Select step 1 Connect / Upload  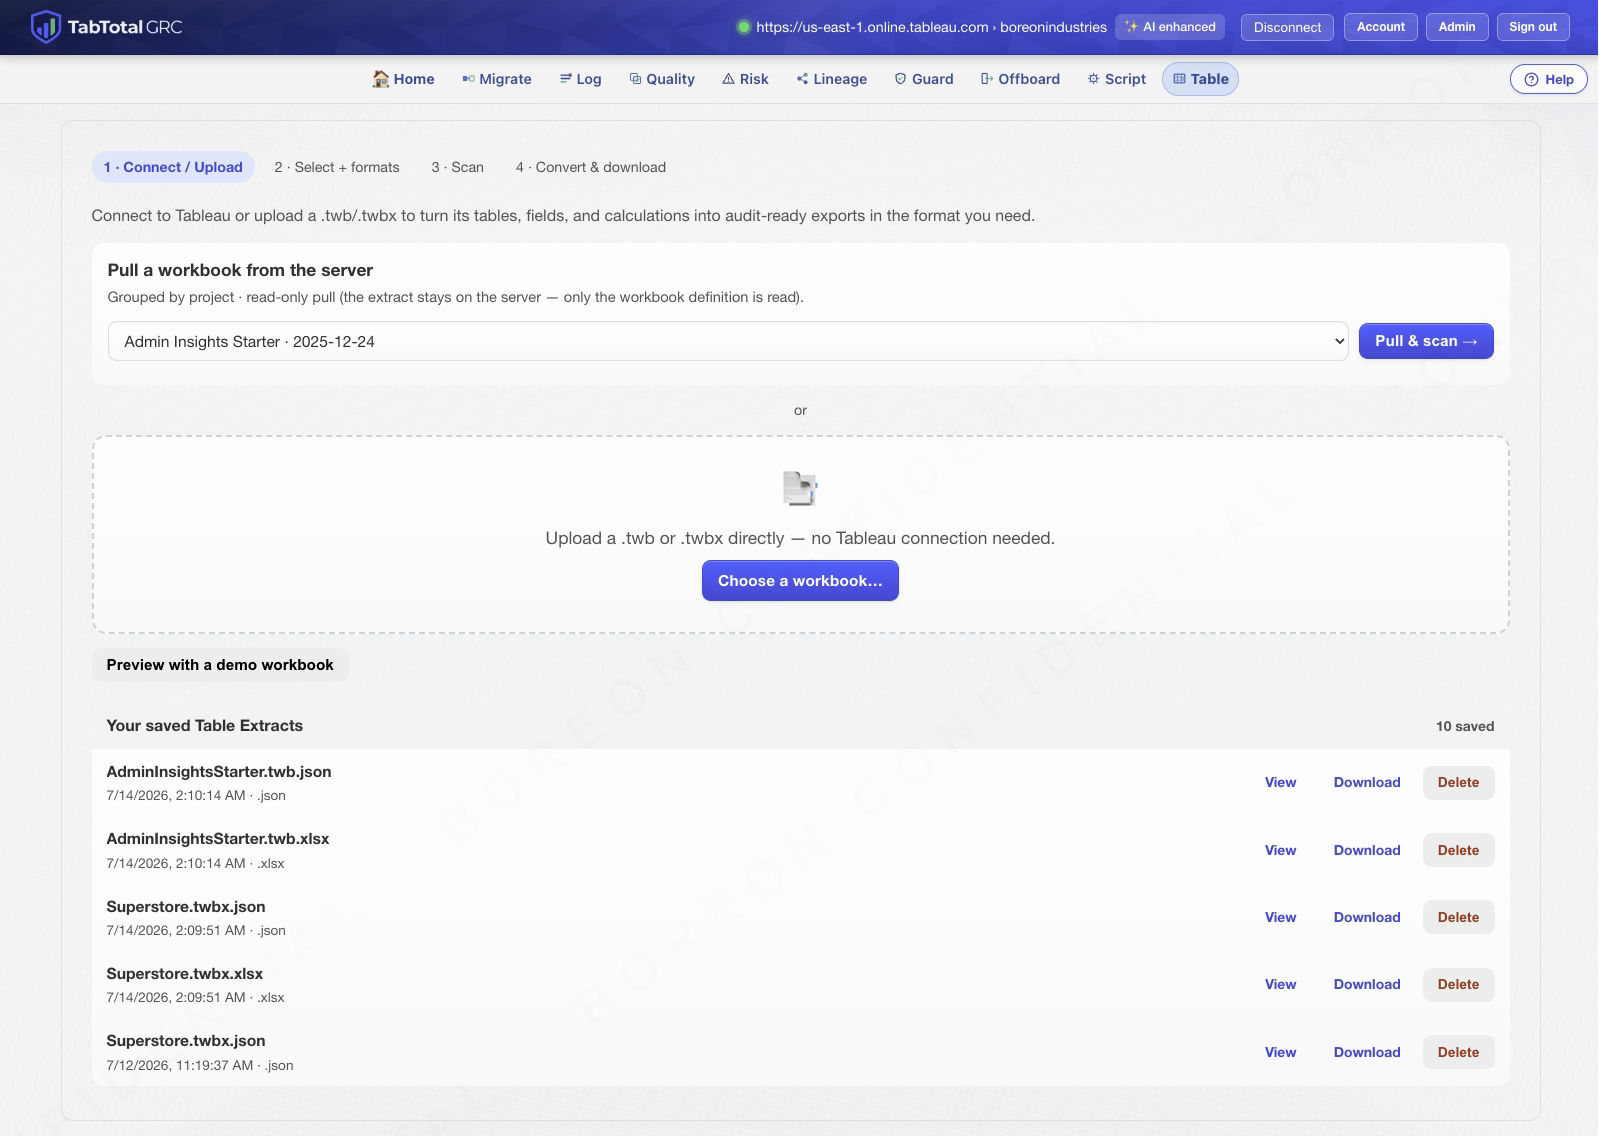(x=173, y=167)
